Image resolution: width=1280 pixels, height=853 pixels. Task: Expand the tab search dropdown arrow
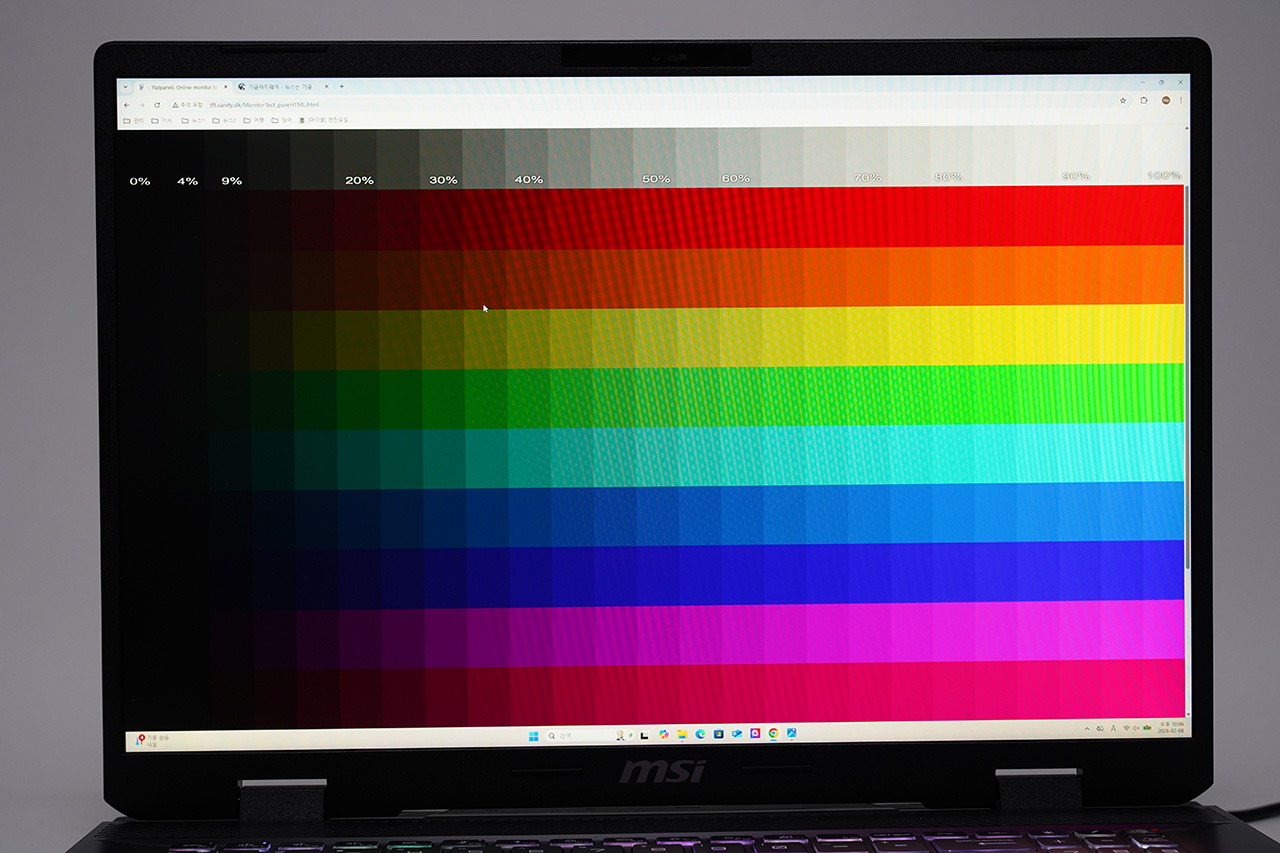tap(125, 87)
